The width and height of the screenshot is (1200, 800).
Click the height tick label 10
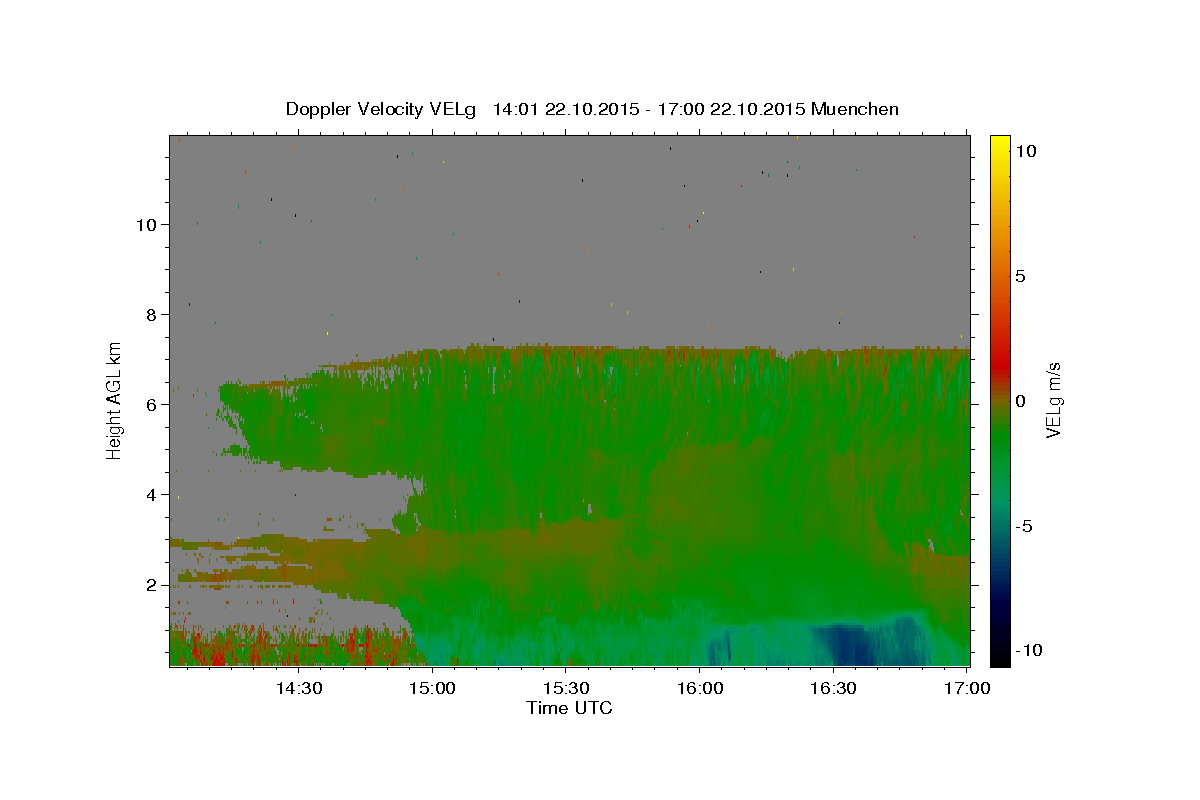[146, 225]
